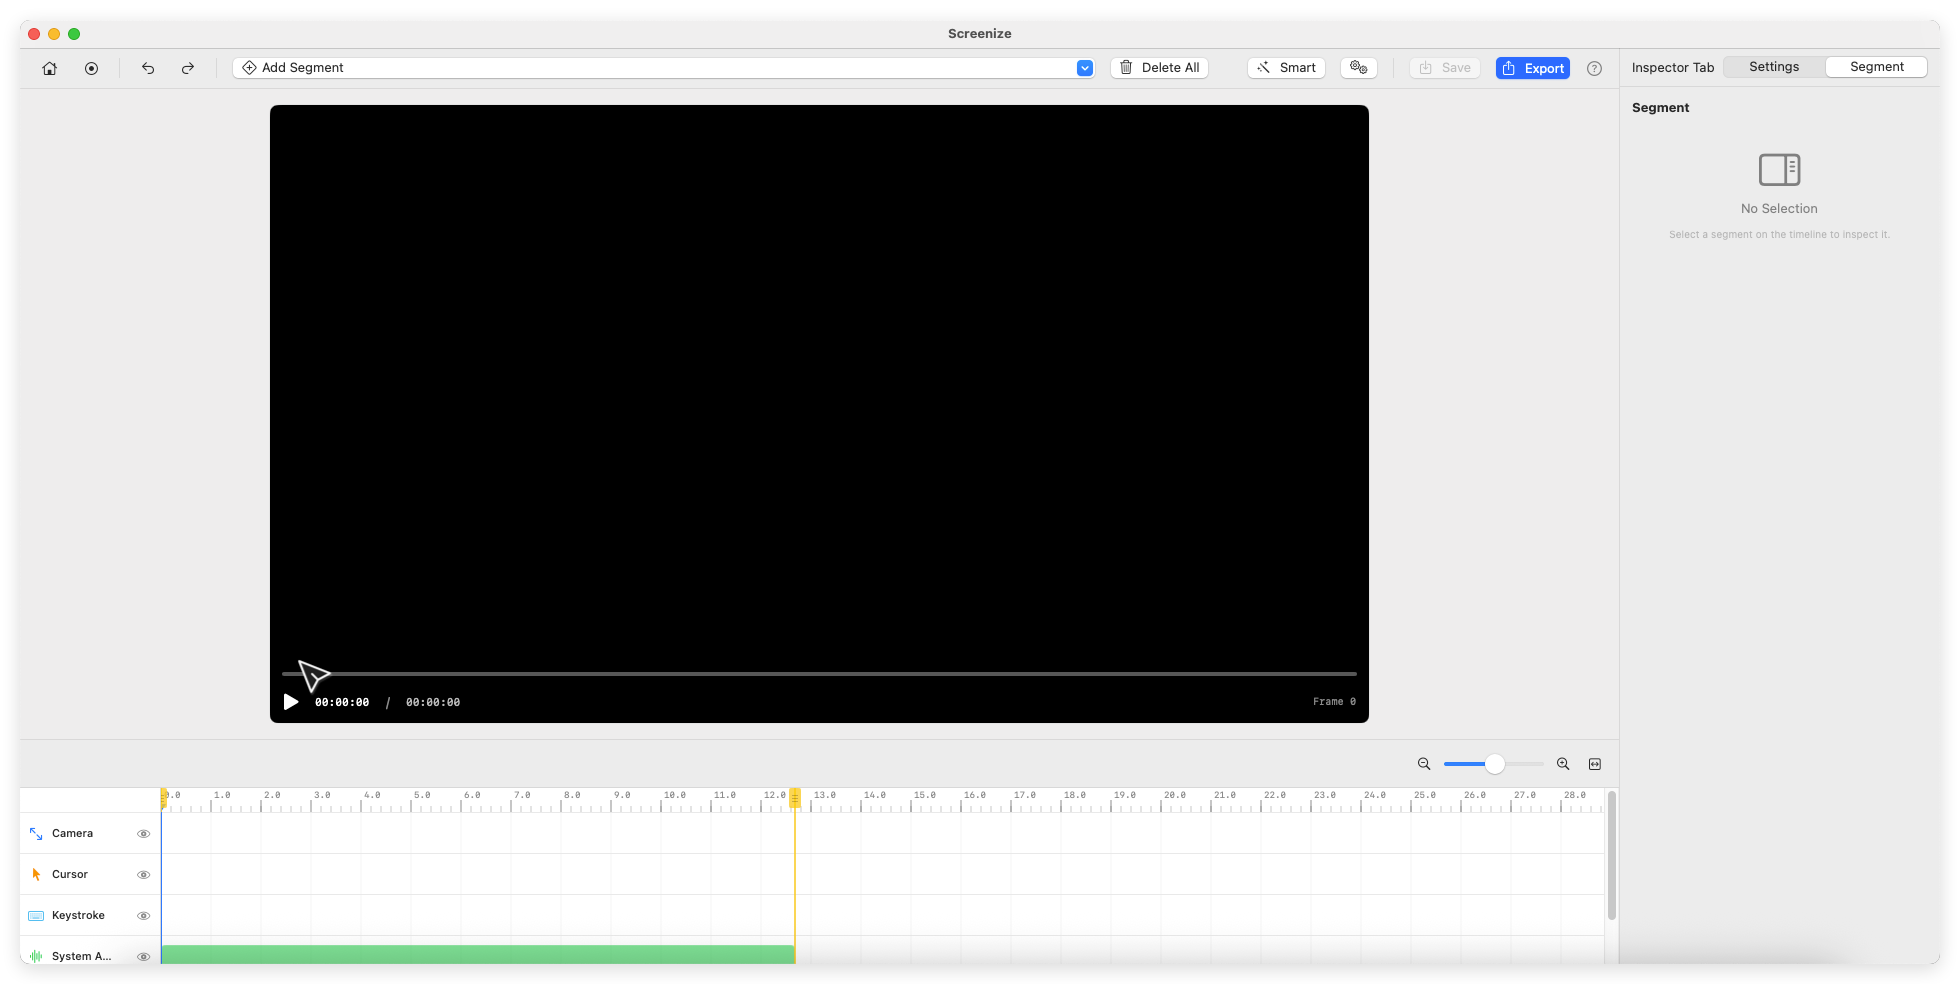Image resolution: width=1960 pixels, height=984 pixels.
Task: Click the Export button
Action: click(1532, 68)
